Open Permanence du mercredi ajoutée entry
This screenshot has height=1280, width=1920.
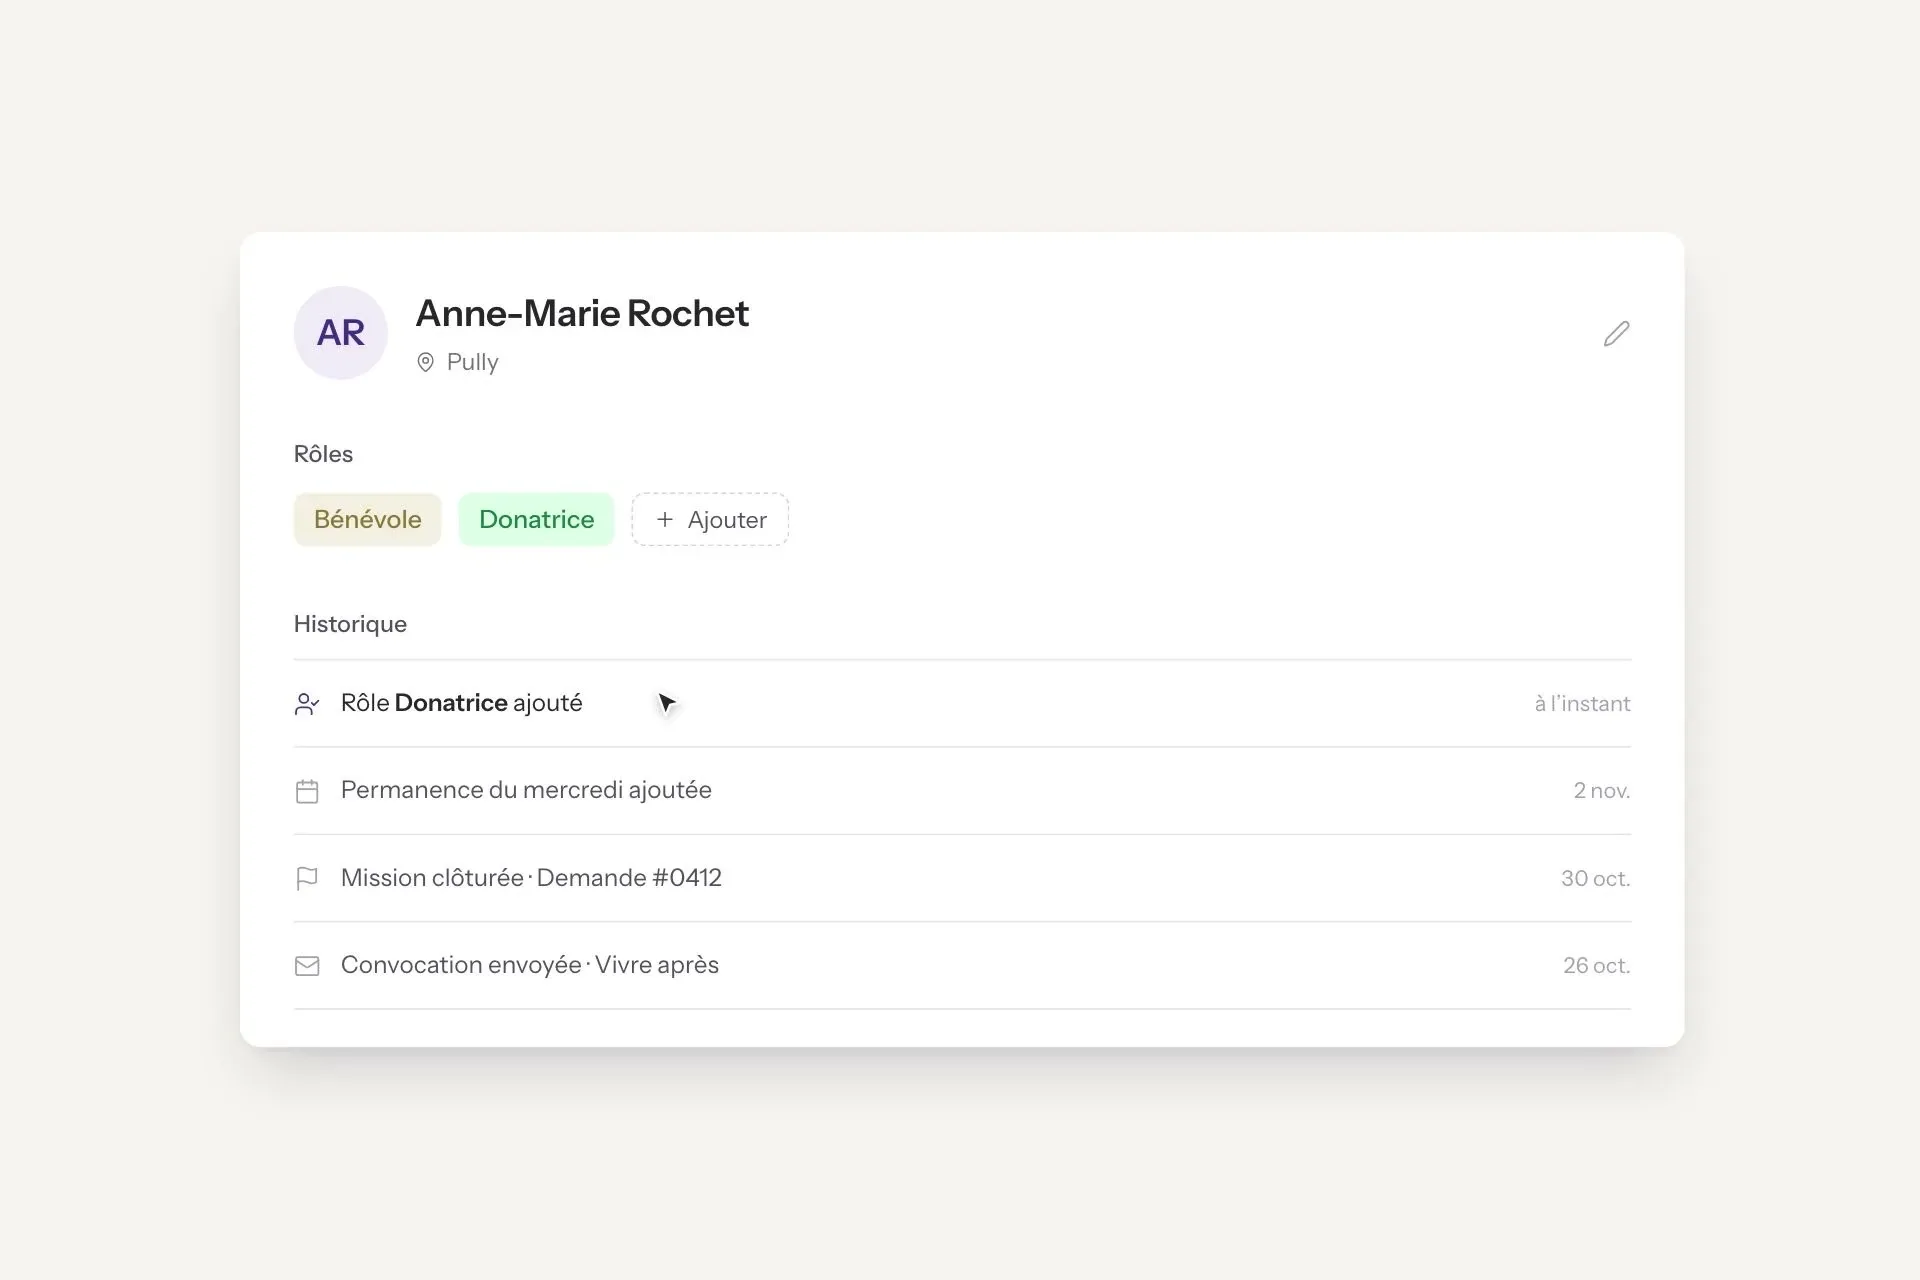(962, 790)
